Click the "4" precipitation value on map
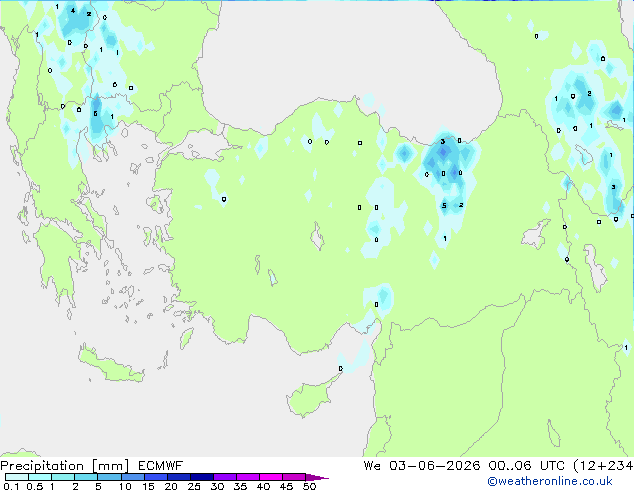The height and width of the screenshot is (490, 634). click(x=73, y=11)
